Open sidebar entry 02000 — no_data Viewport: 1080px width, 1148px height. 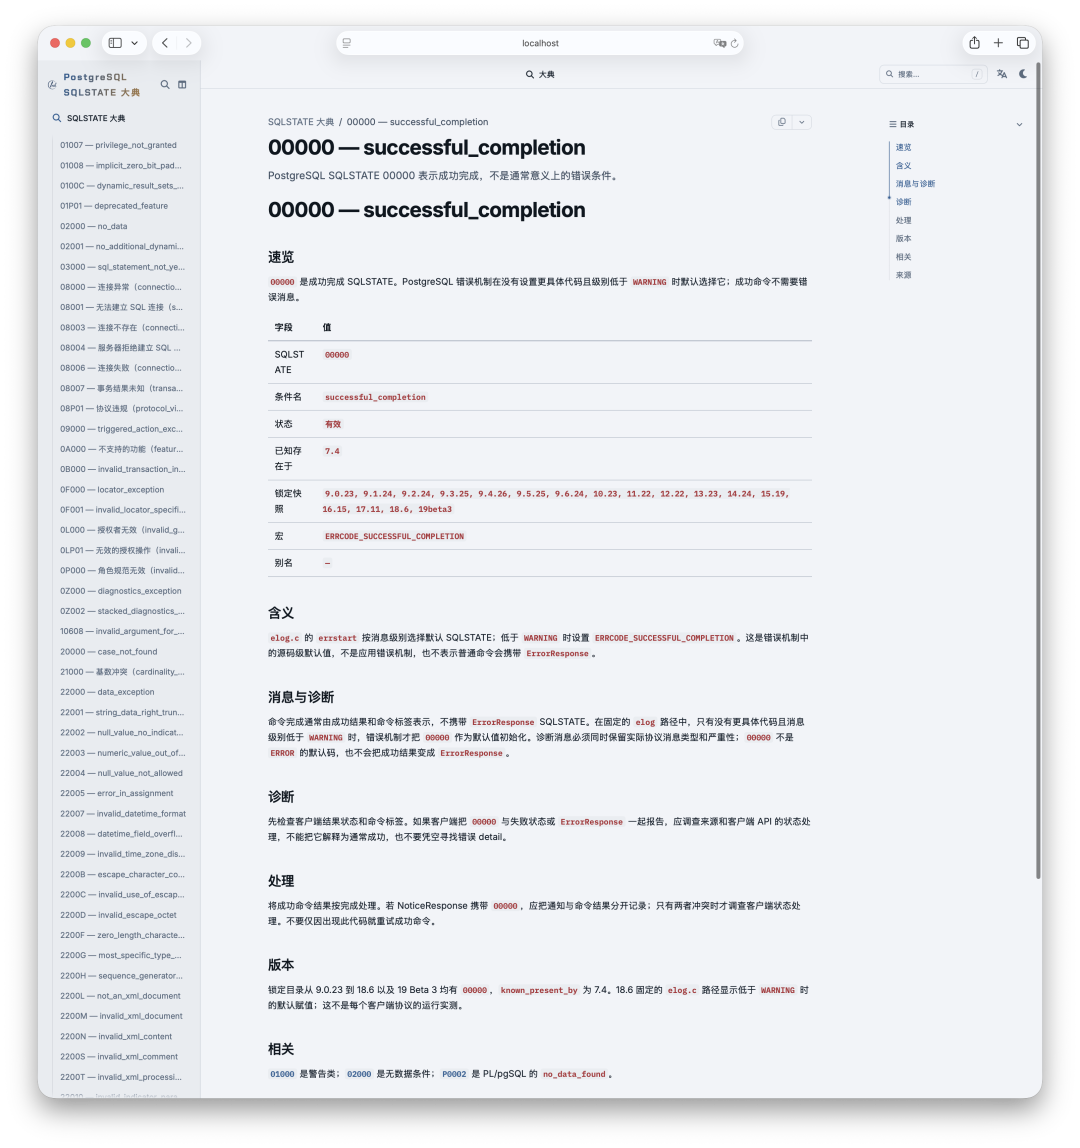tap(94, 226)
